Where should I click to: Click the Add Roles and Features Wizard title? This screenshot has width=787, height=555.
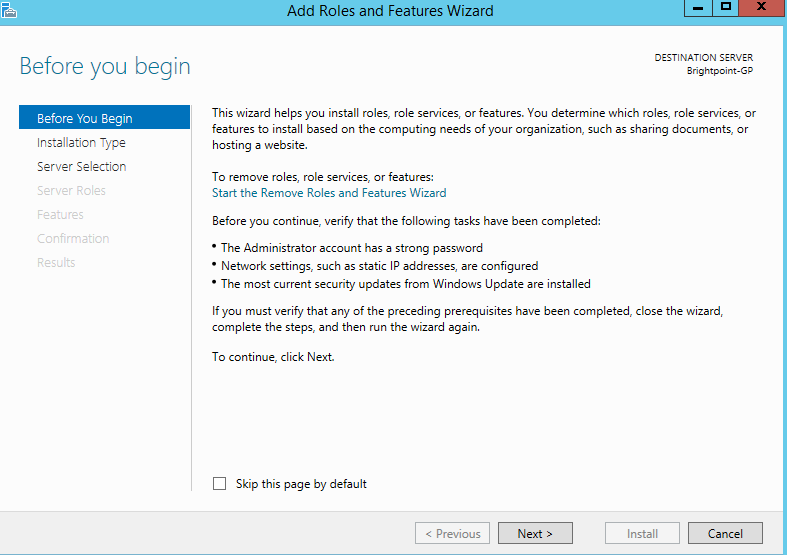click(390, 11)
